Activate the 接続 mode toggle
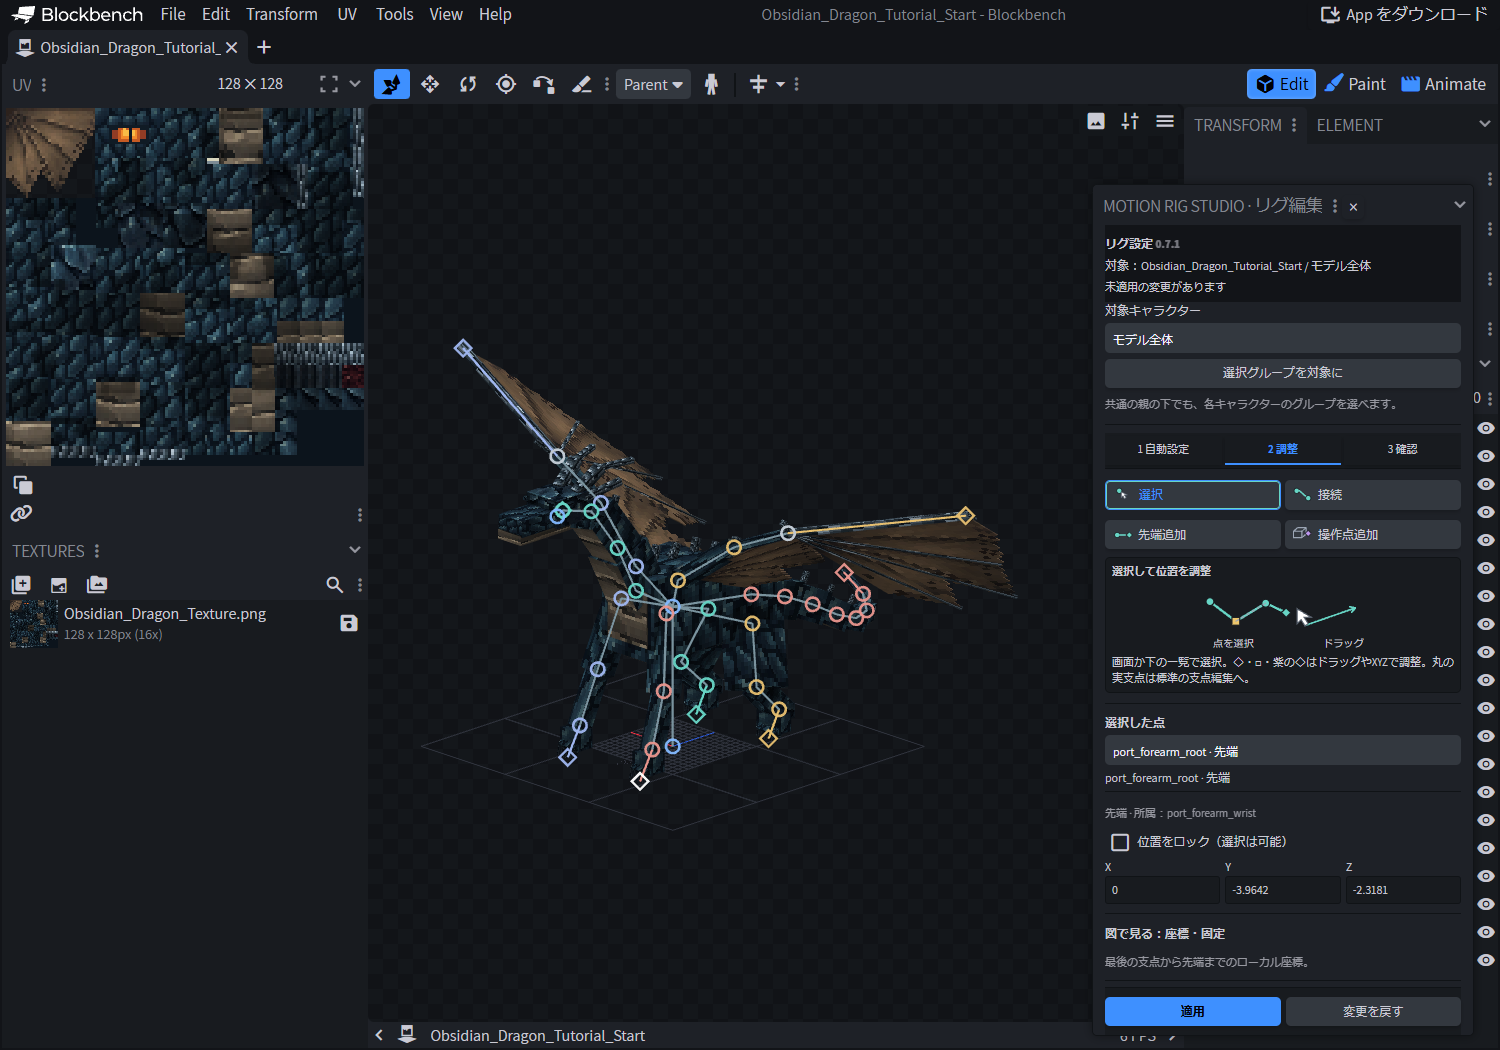 click(1373, 495)
